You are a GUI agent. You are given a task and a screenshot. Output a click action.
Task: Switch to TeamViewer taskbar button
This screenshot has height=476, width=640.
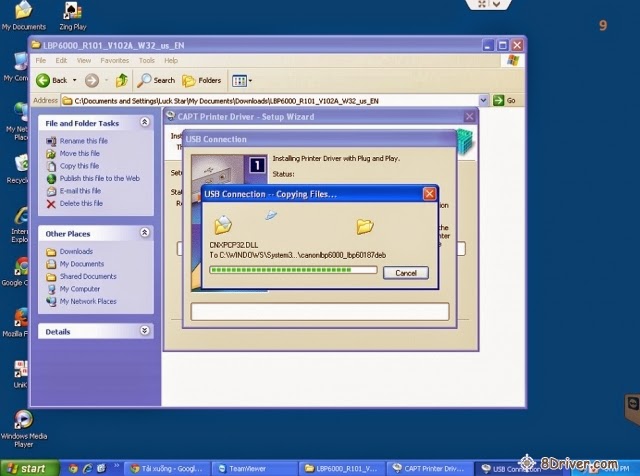pyautogui.click(x=254, y=469)
